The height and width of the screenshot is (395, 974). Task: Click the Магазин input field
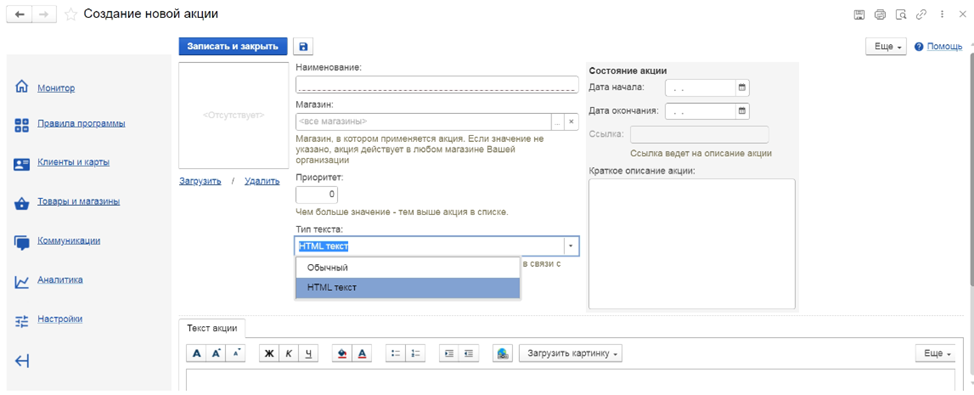[424, 122]
